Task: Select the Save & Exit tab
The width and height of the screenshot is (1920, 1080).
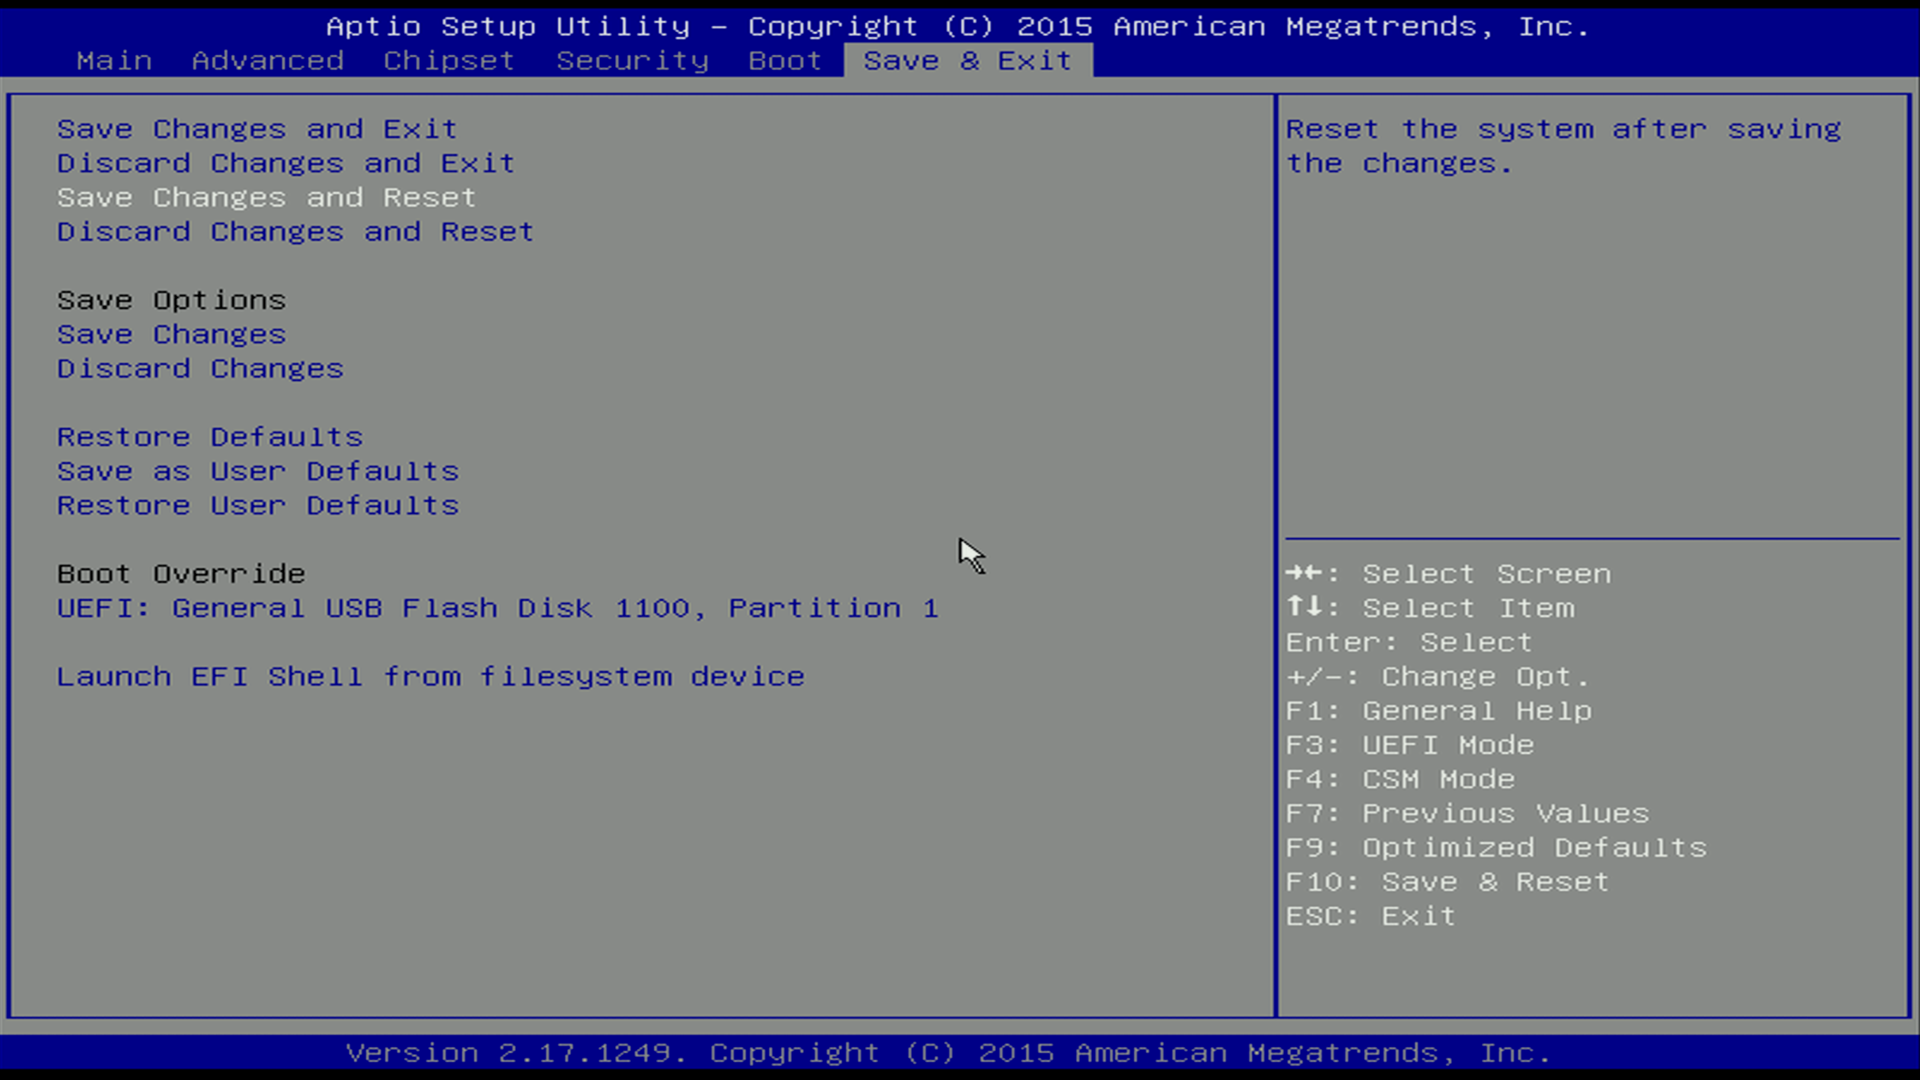Action: [966, 60]
